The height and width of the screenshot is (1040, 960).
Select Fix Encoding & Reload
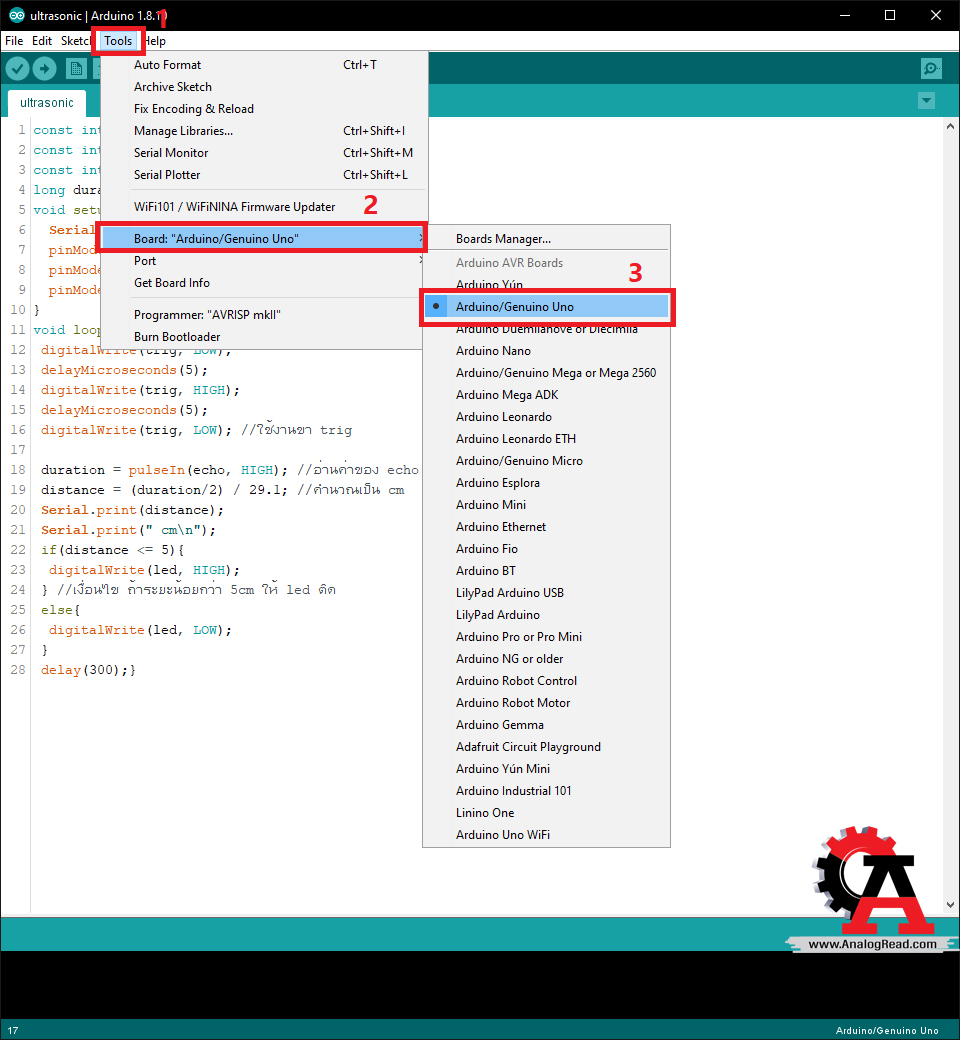(264, 109)
